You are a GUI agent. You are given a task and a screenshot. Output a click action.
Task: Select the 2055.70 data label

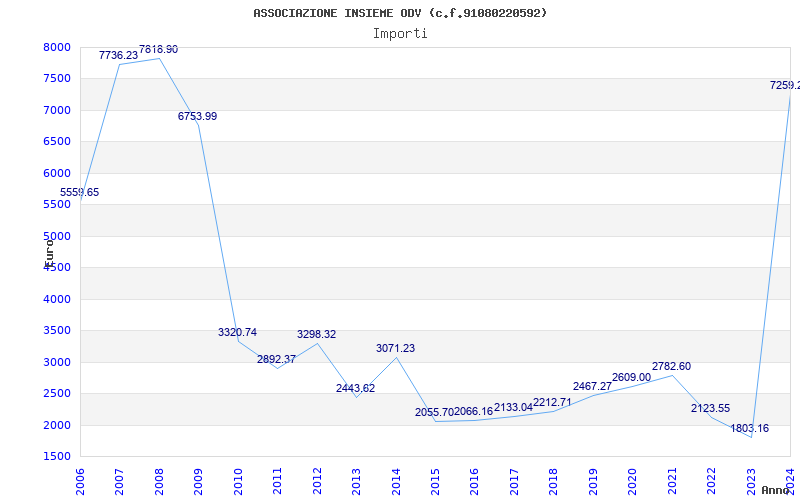click(x=434, y=412)
